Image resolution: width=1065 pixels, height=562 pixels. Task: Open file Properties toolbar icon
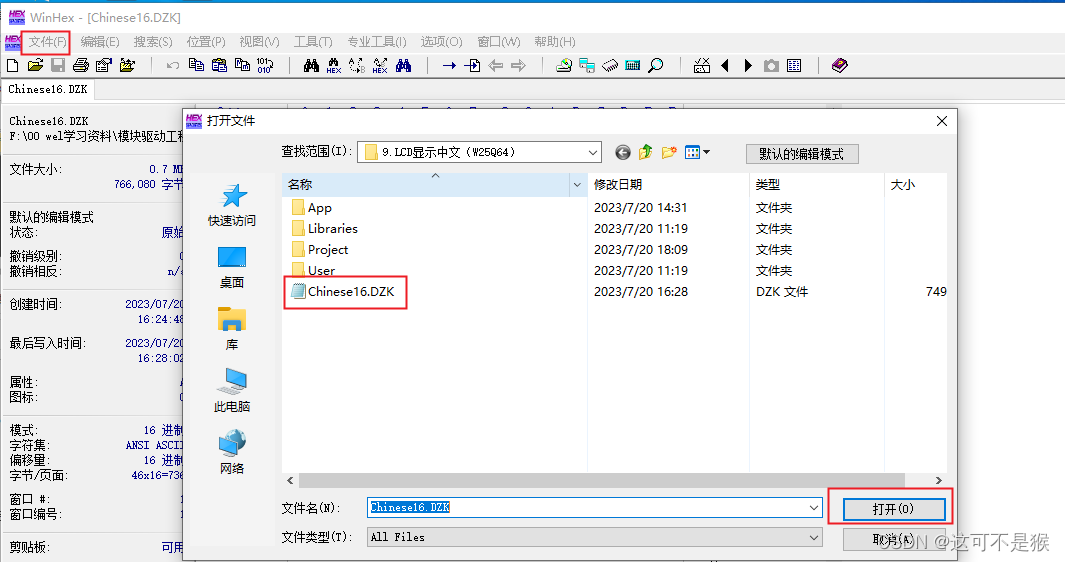point(104,65)
